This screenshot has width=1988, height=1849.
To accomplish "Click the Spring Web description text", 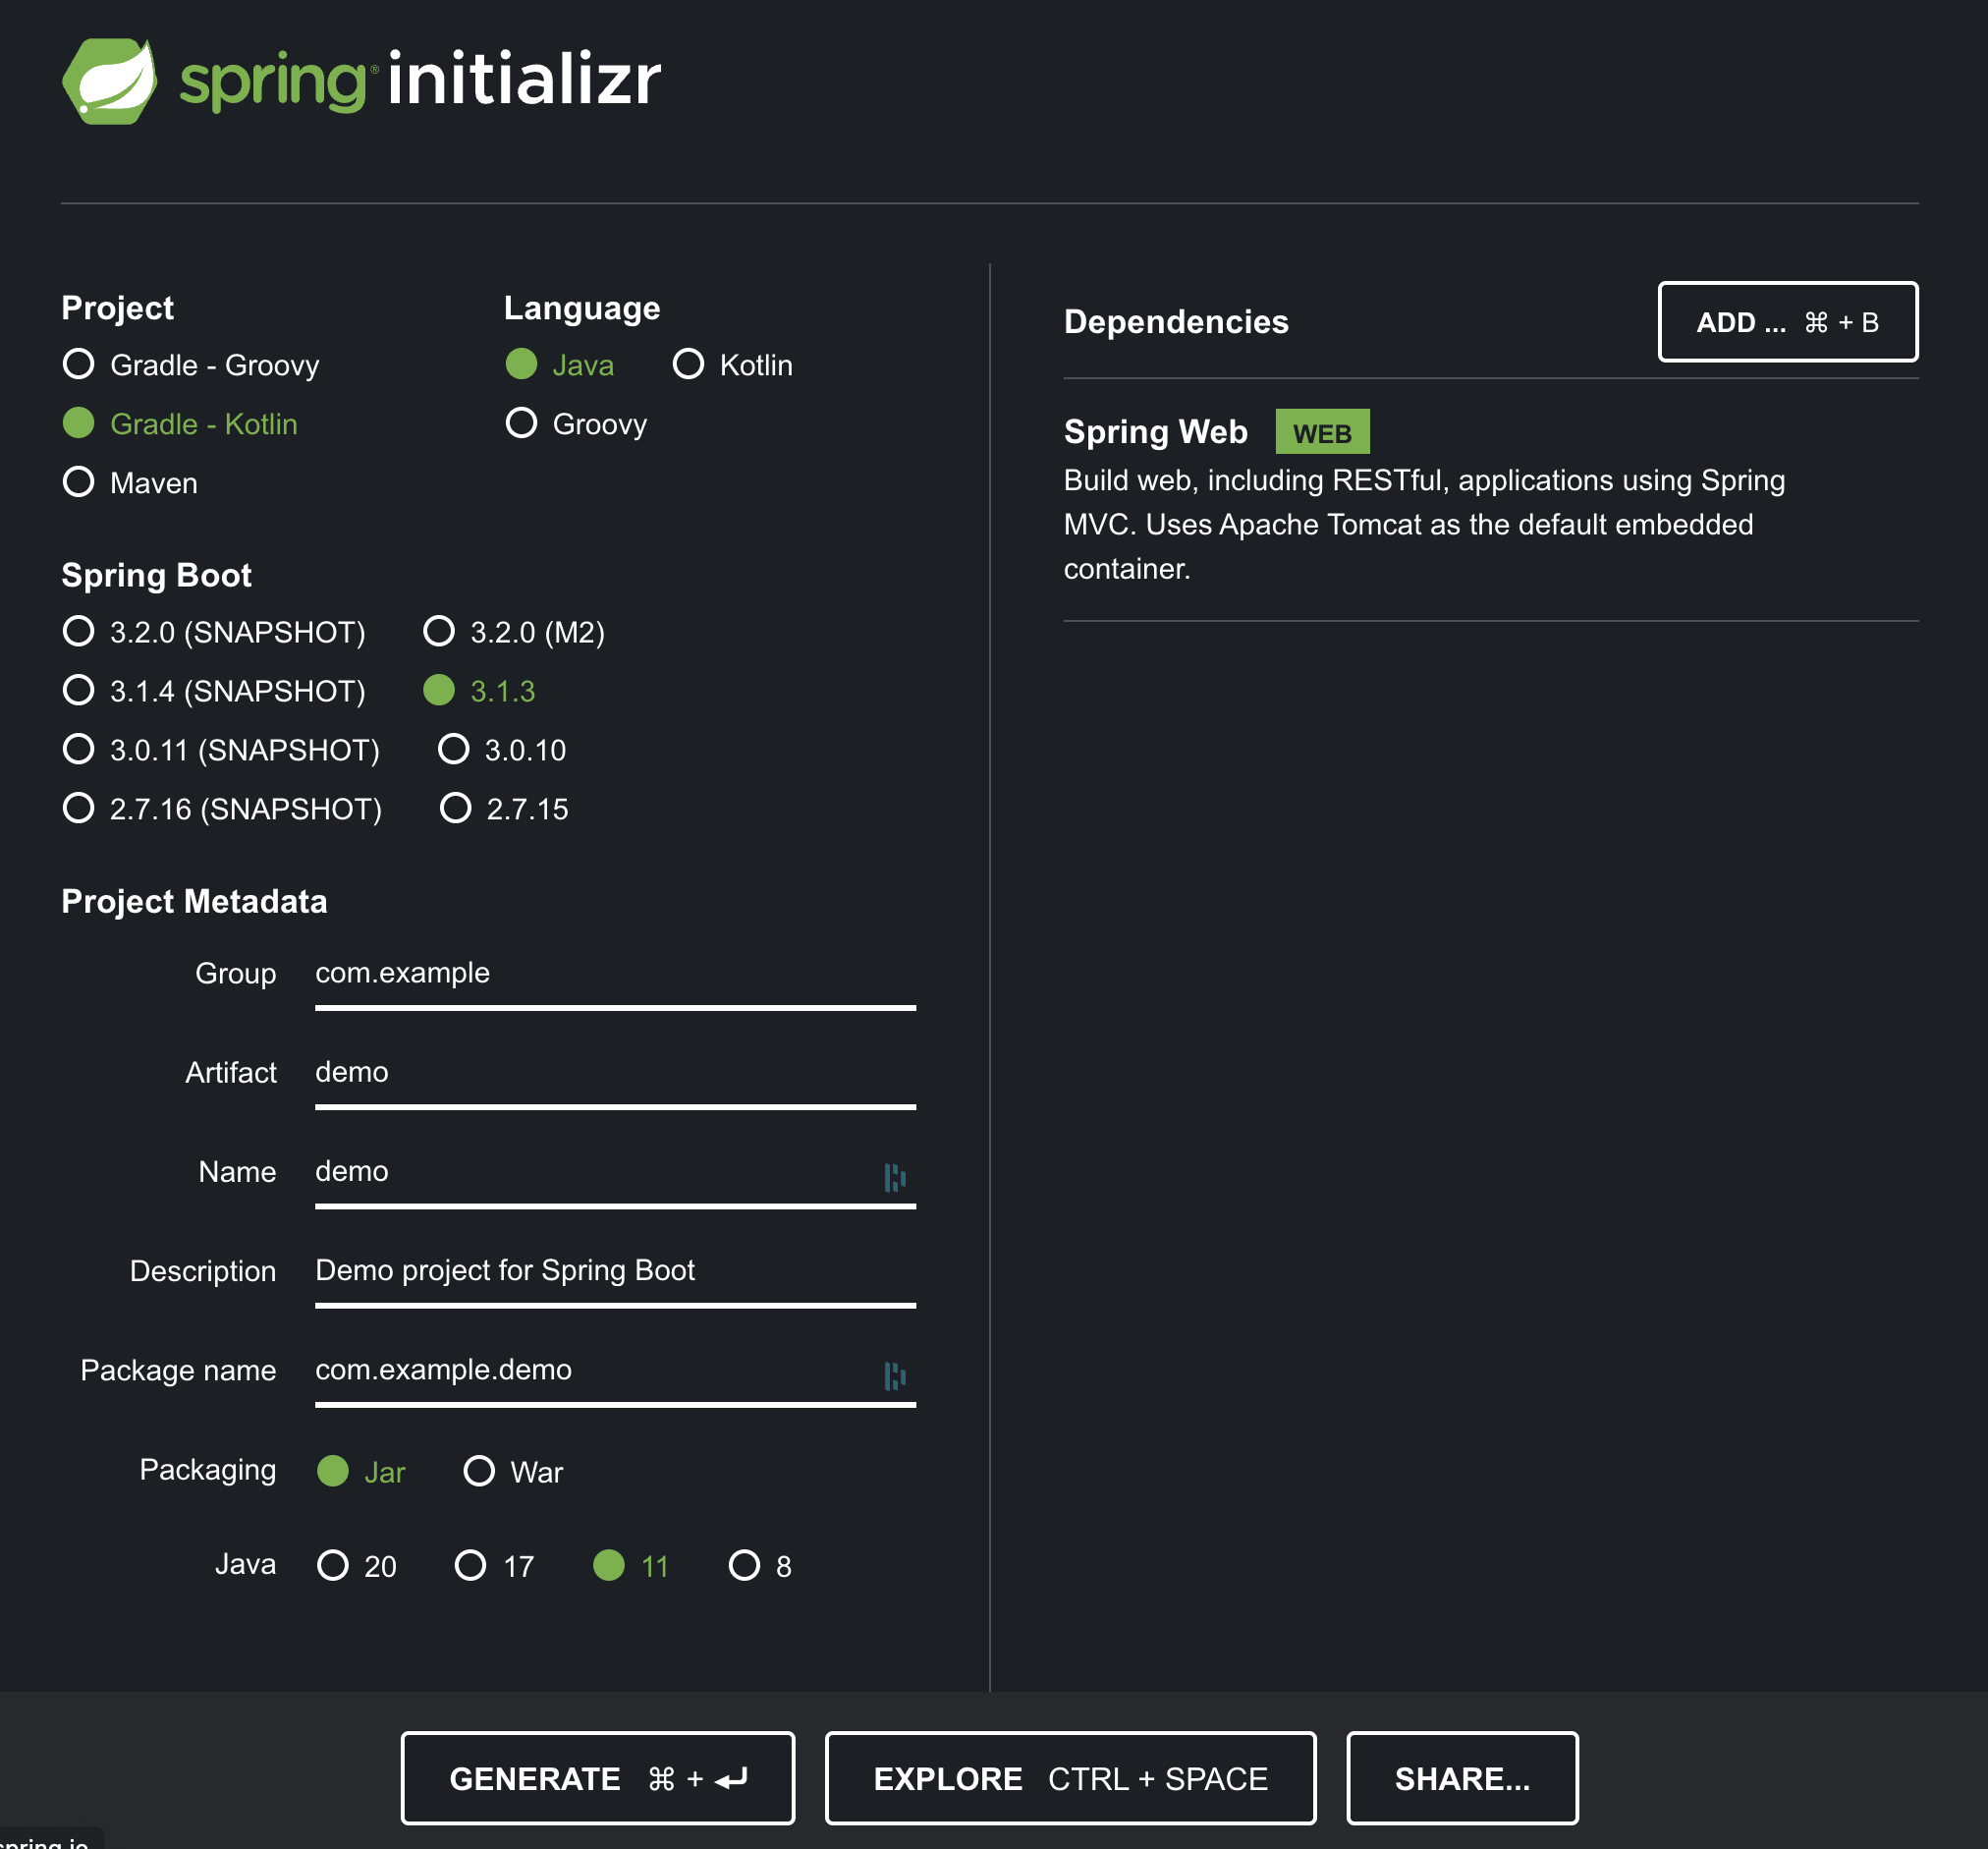I will tap(1424, 524).
